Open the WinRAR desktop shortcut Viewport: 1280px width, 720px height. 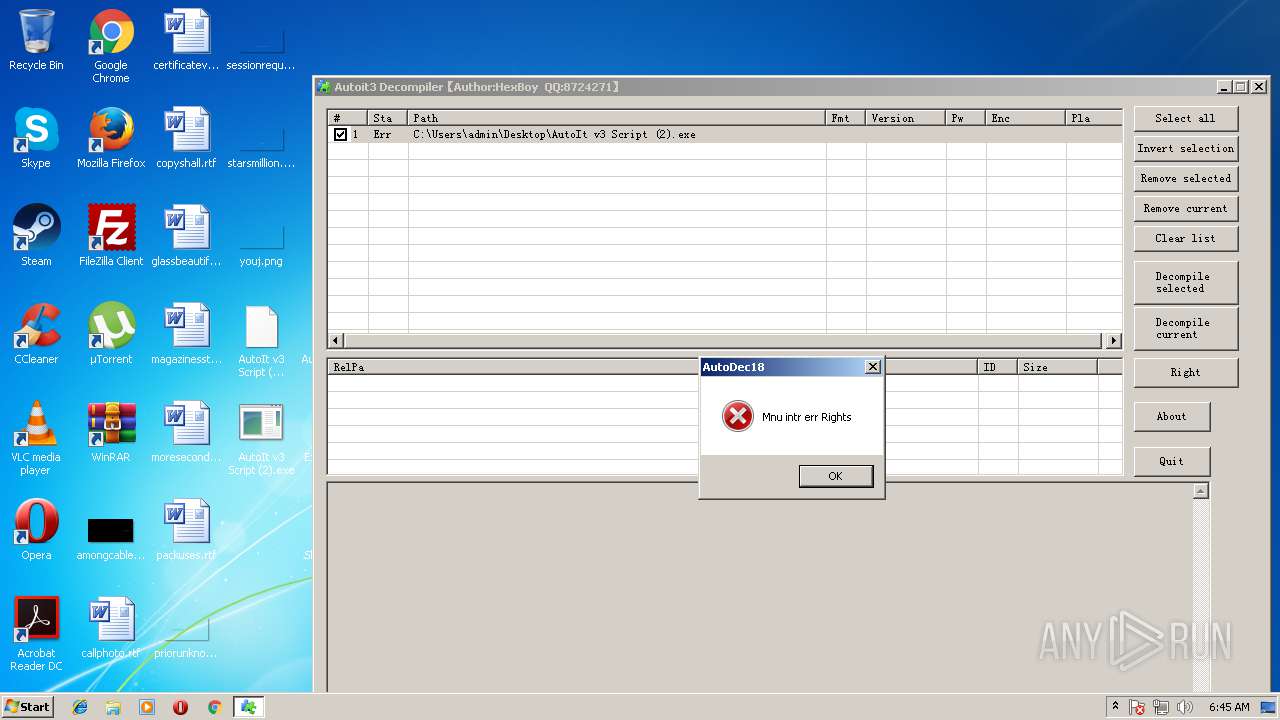(x=111, y=433)
